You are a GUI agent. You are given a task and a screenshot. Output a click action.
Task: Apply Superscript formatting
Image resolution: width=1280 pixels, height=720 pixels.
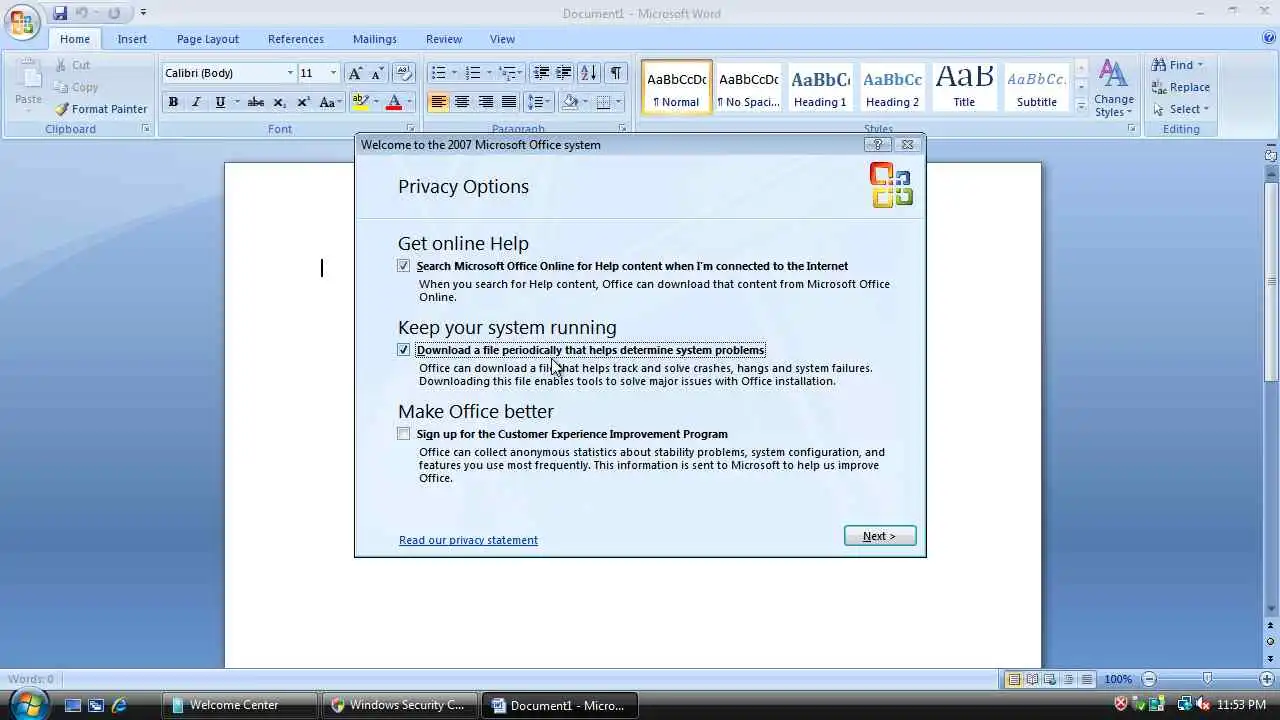coord(303,102)
